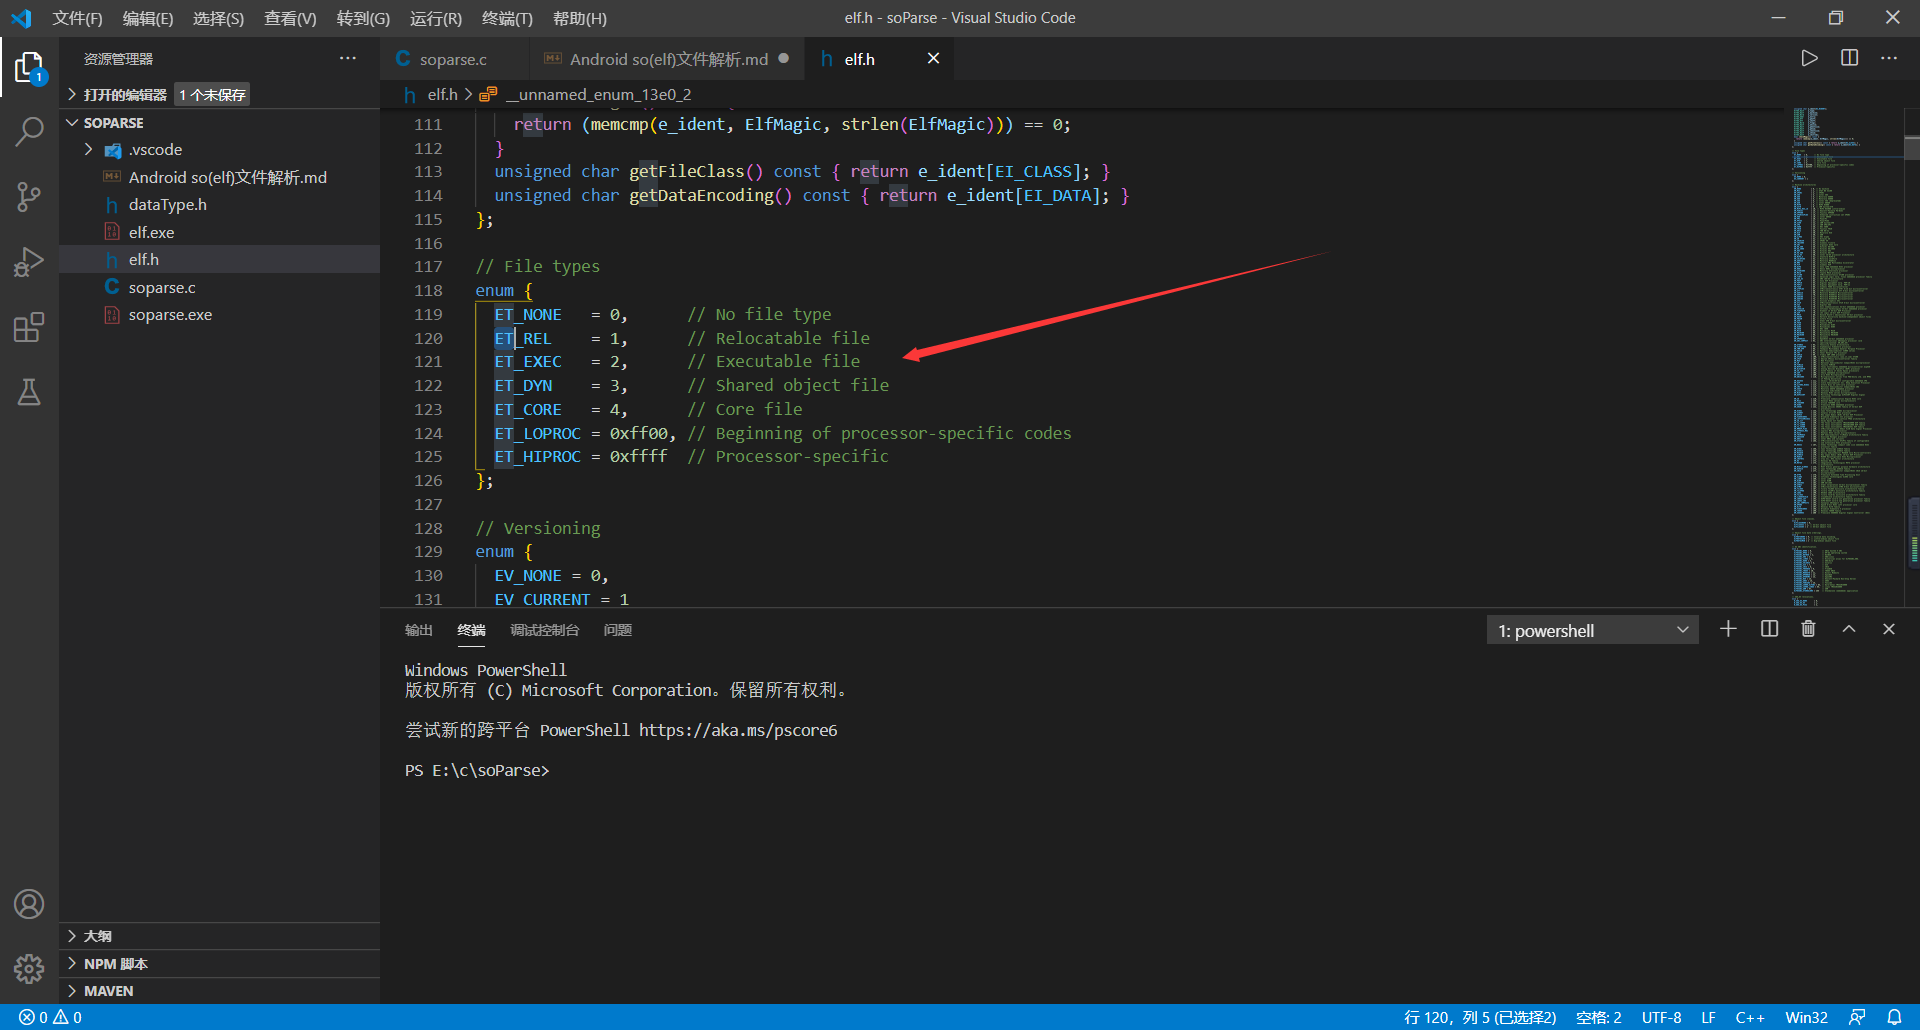Viewport: 1920px width, 1030px height.
Task: Open the Source Control view icon
Action: point(29,197)
